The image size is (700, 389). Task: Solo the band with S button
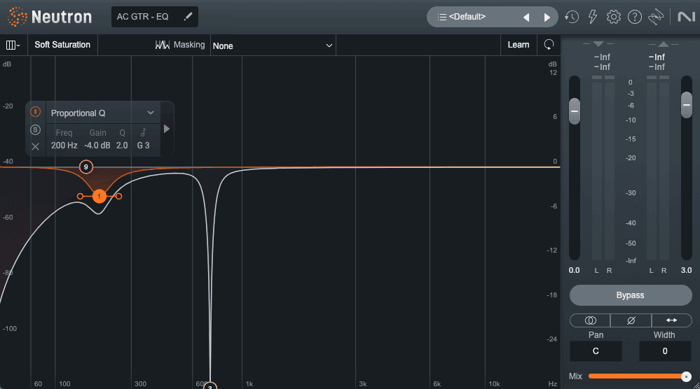(35, 130)
